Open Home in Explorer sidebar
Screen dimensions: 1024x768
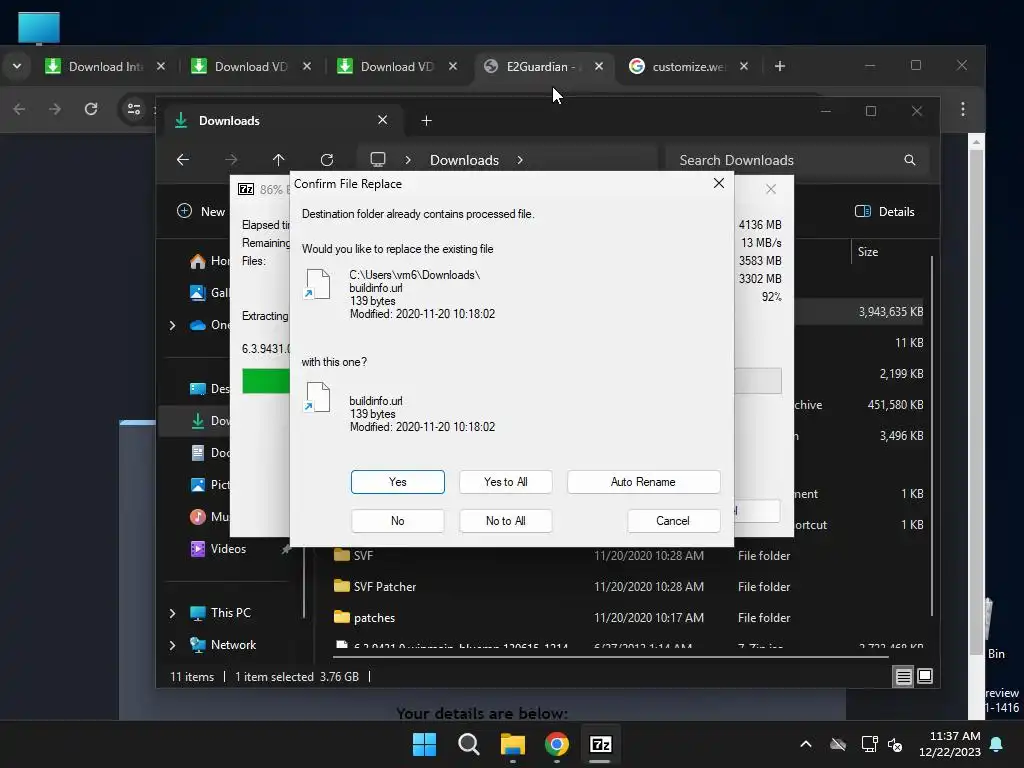(x=209, y=261)
